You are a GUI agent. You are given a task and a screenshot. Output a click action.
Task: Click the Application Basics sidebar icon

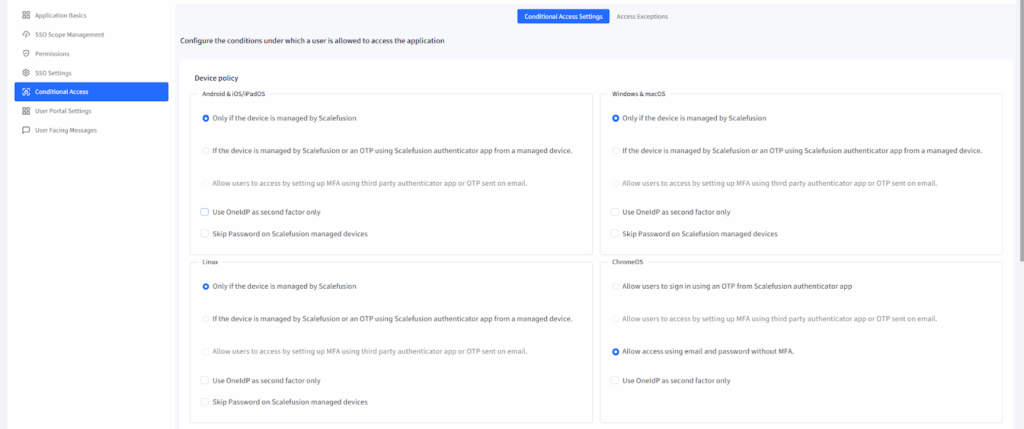pos(25,16)
